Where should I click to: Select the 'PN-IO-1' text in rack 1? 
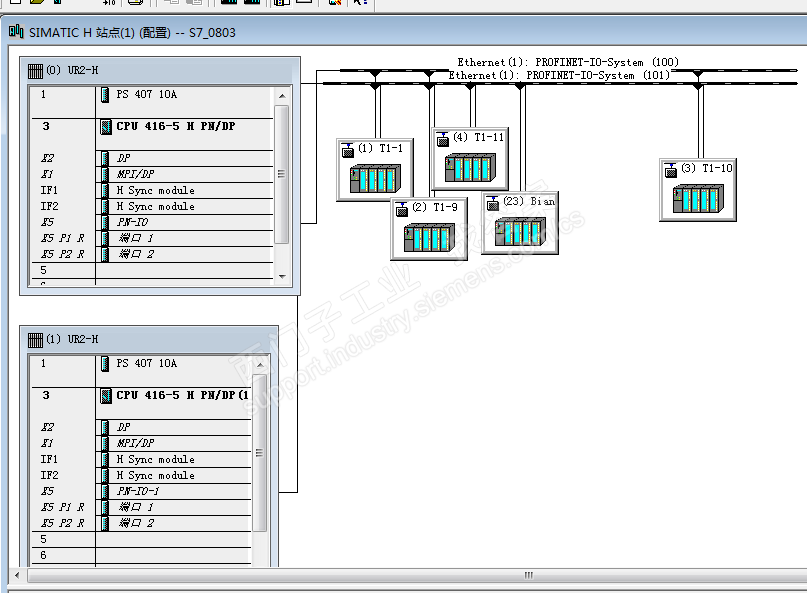138,491
